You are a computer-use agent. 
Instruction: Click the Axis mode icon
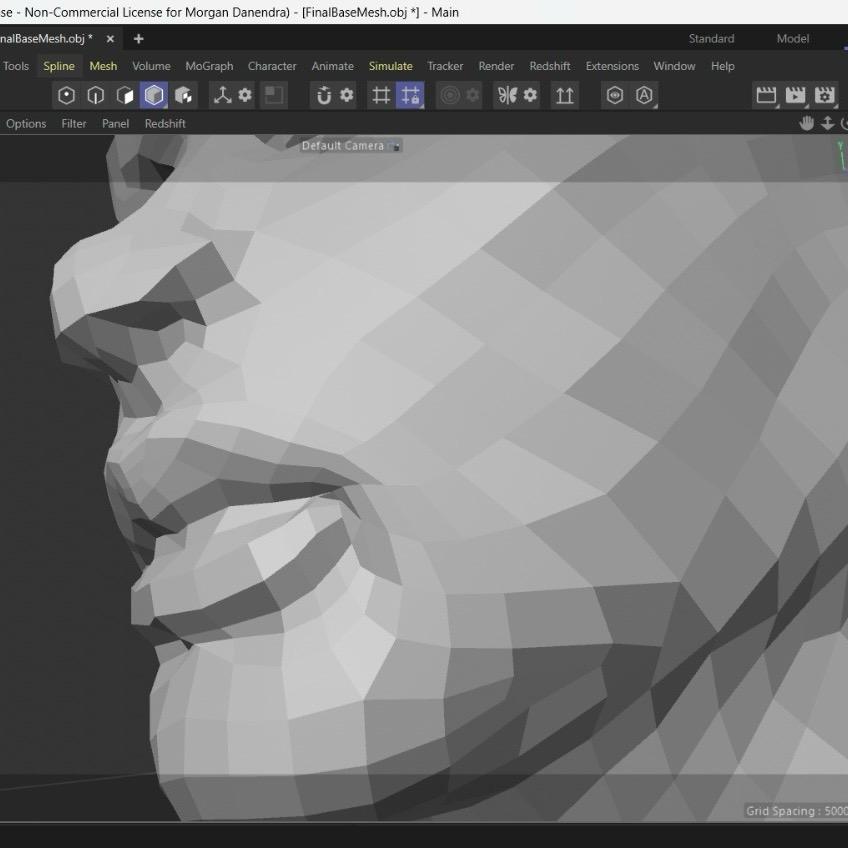(222, 96)
